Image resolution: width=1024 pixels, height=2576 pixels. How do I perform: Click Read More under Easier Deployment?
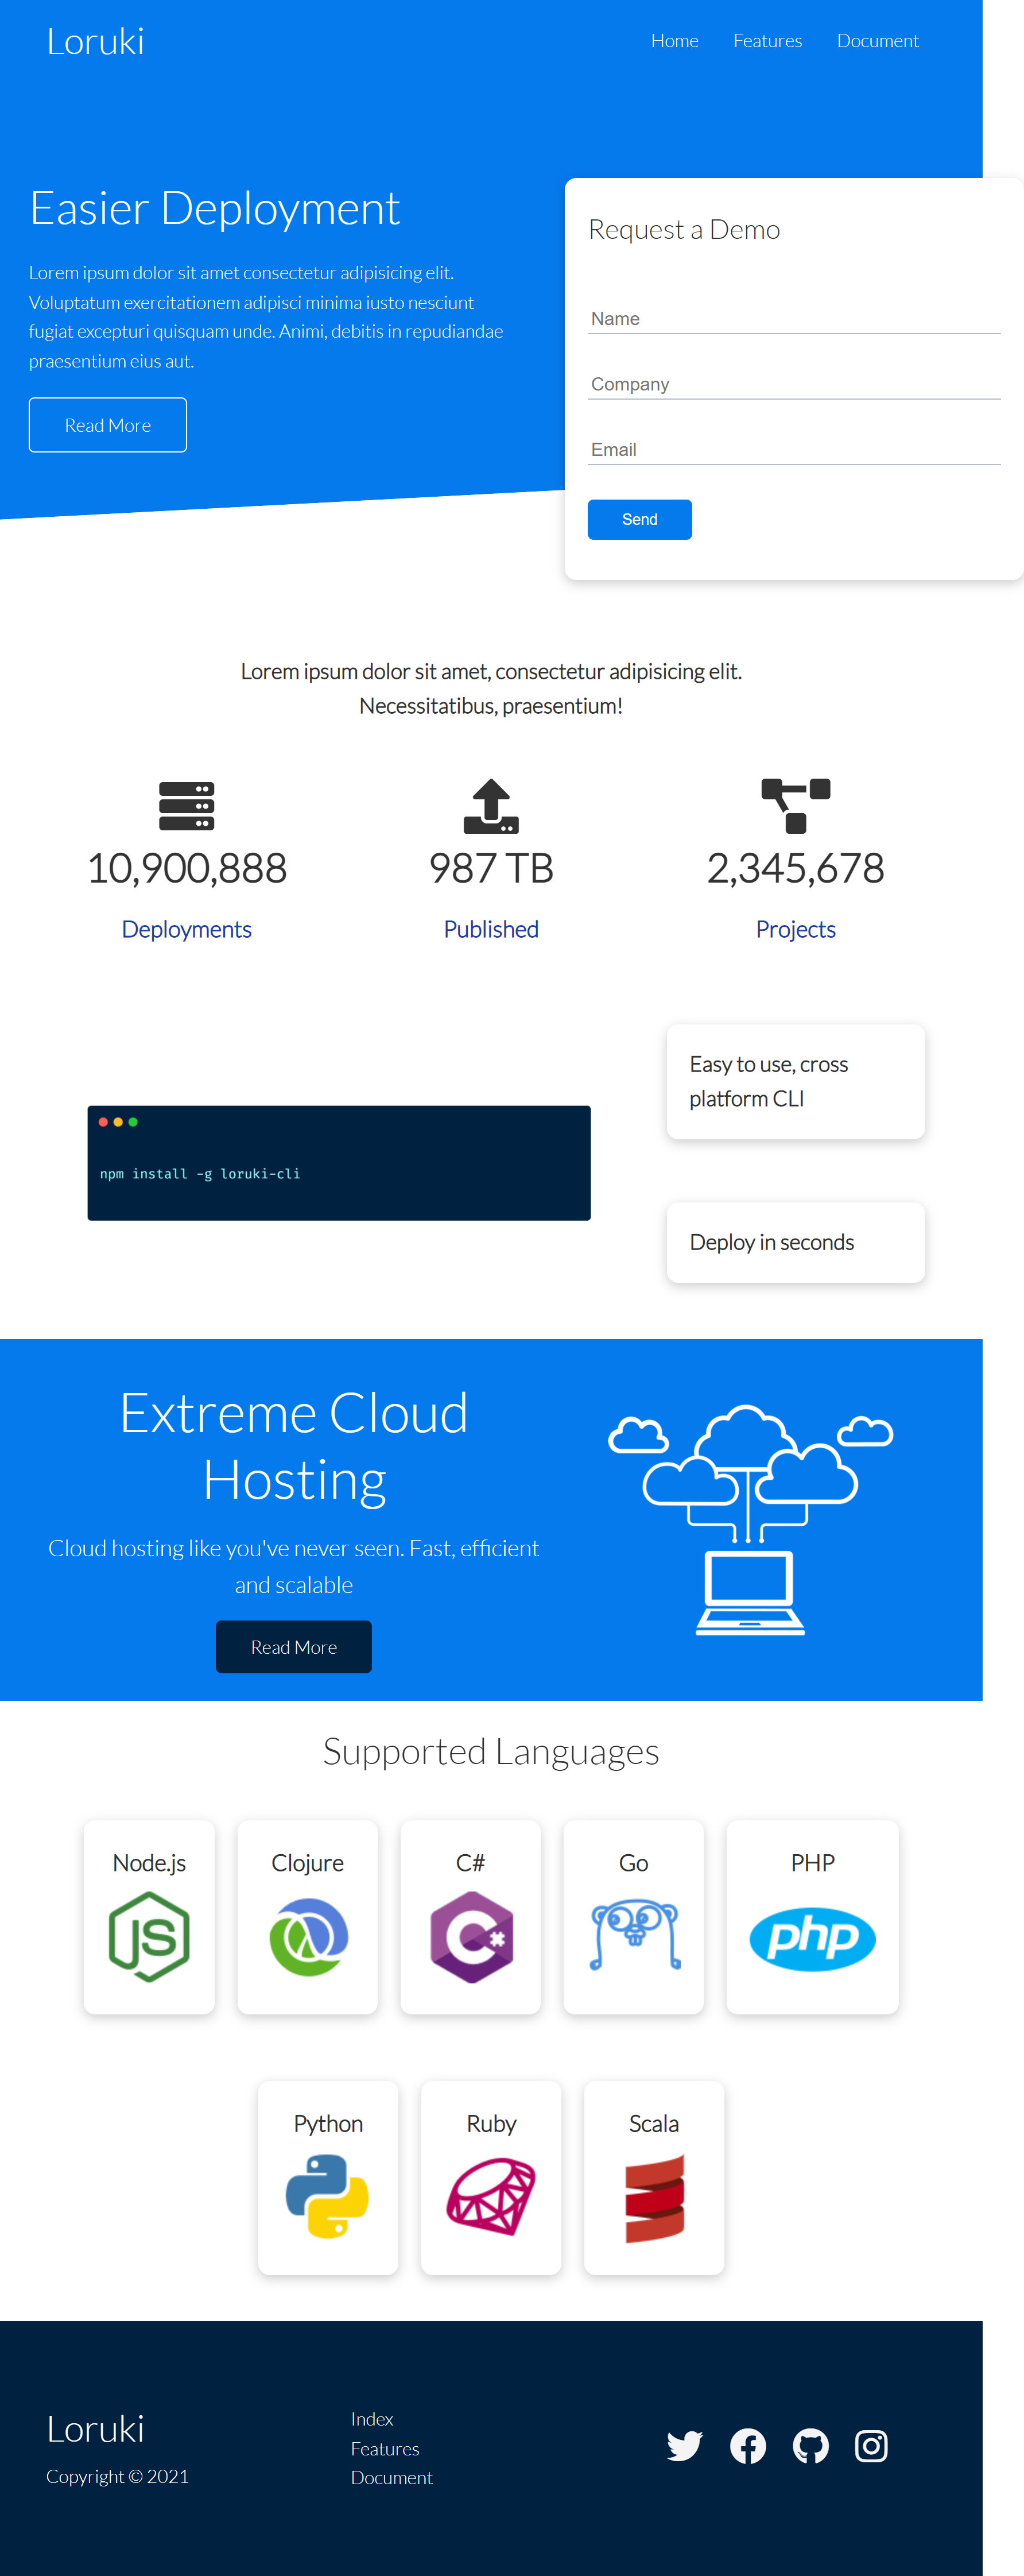[x=108, y=425]
